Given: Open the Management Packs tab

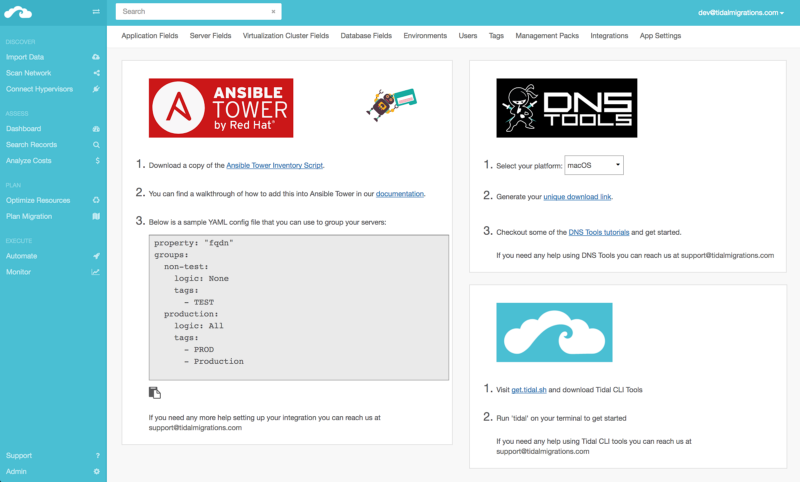Looking at the screenshot, I should (x=547, y=36).
